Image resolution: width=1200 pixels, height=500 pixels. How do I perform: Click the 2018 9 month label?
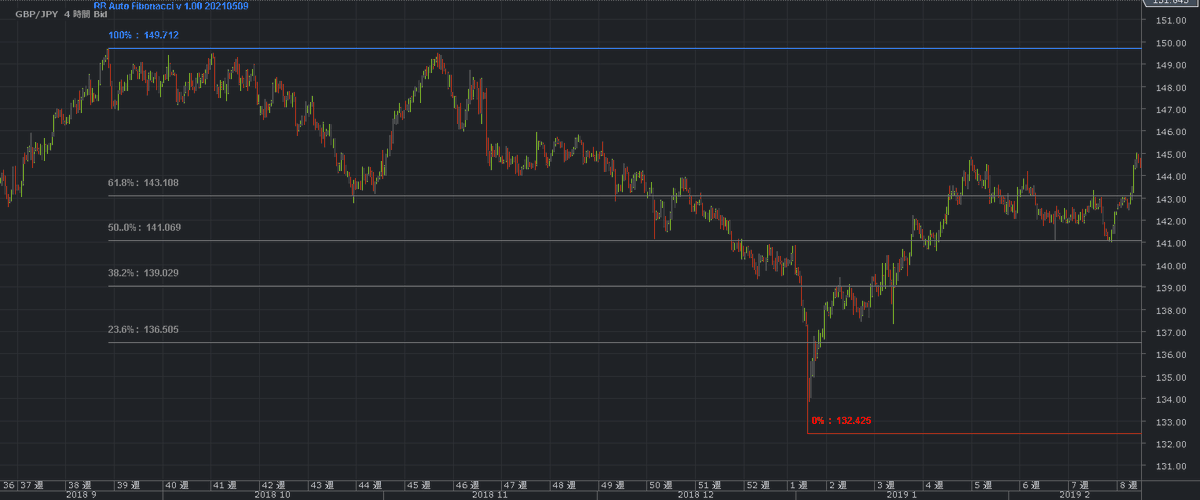pyautogui.click(x=80, y=494)
